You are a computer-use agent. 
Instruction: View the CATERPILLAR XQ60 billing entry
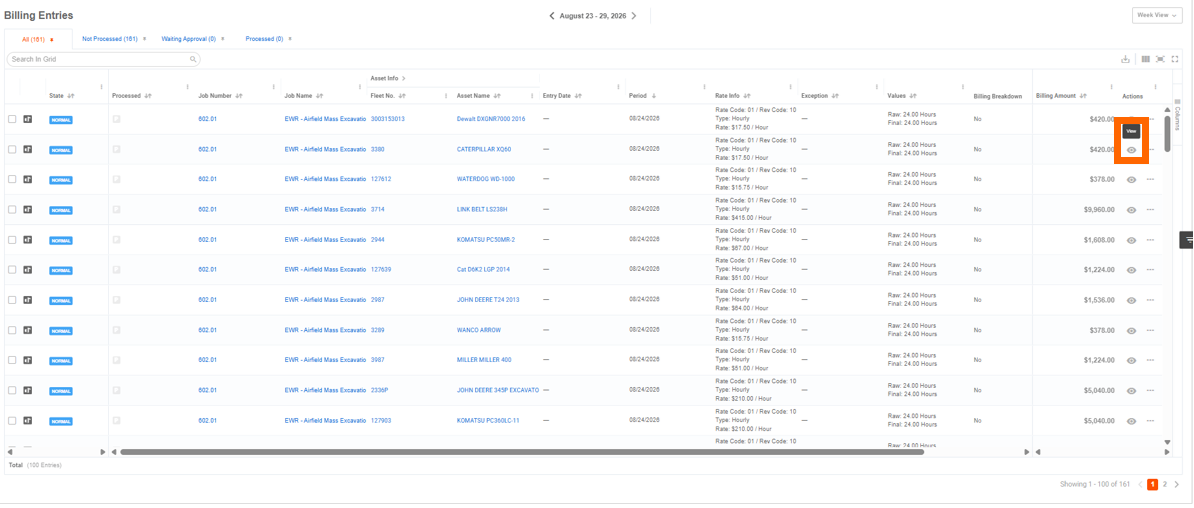tap(1132, 150)
